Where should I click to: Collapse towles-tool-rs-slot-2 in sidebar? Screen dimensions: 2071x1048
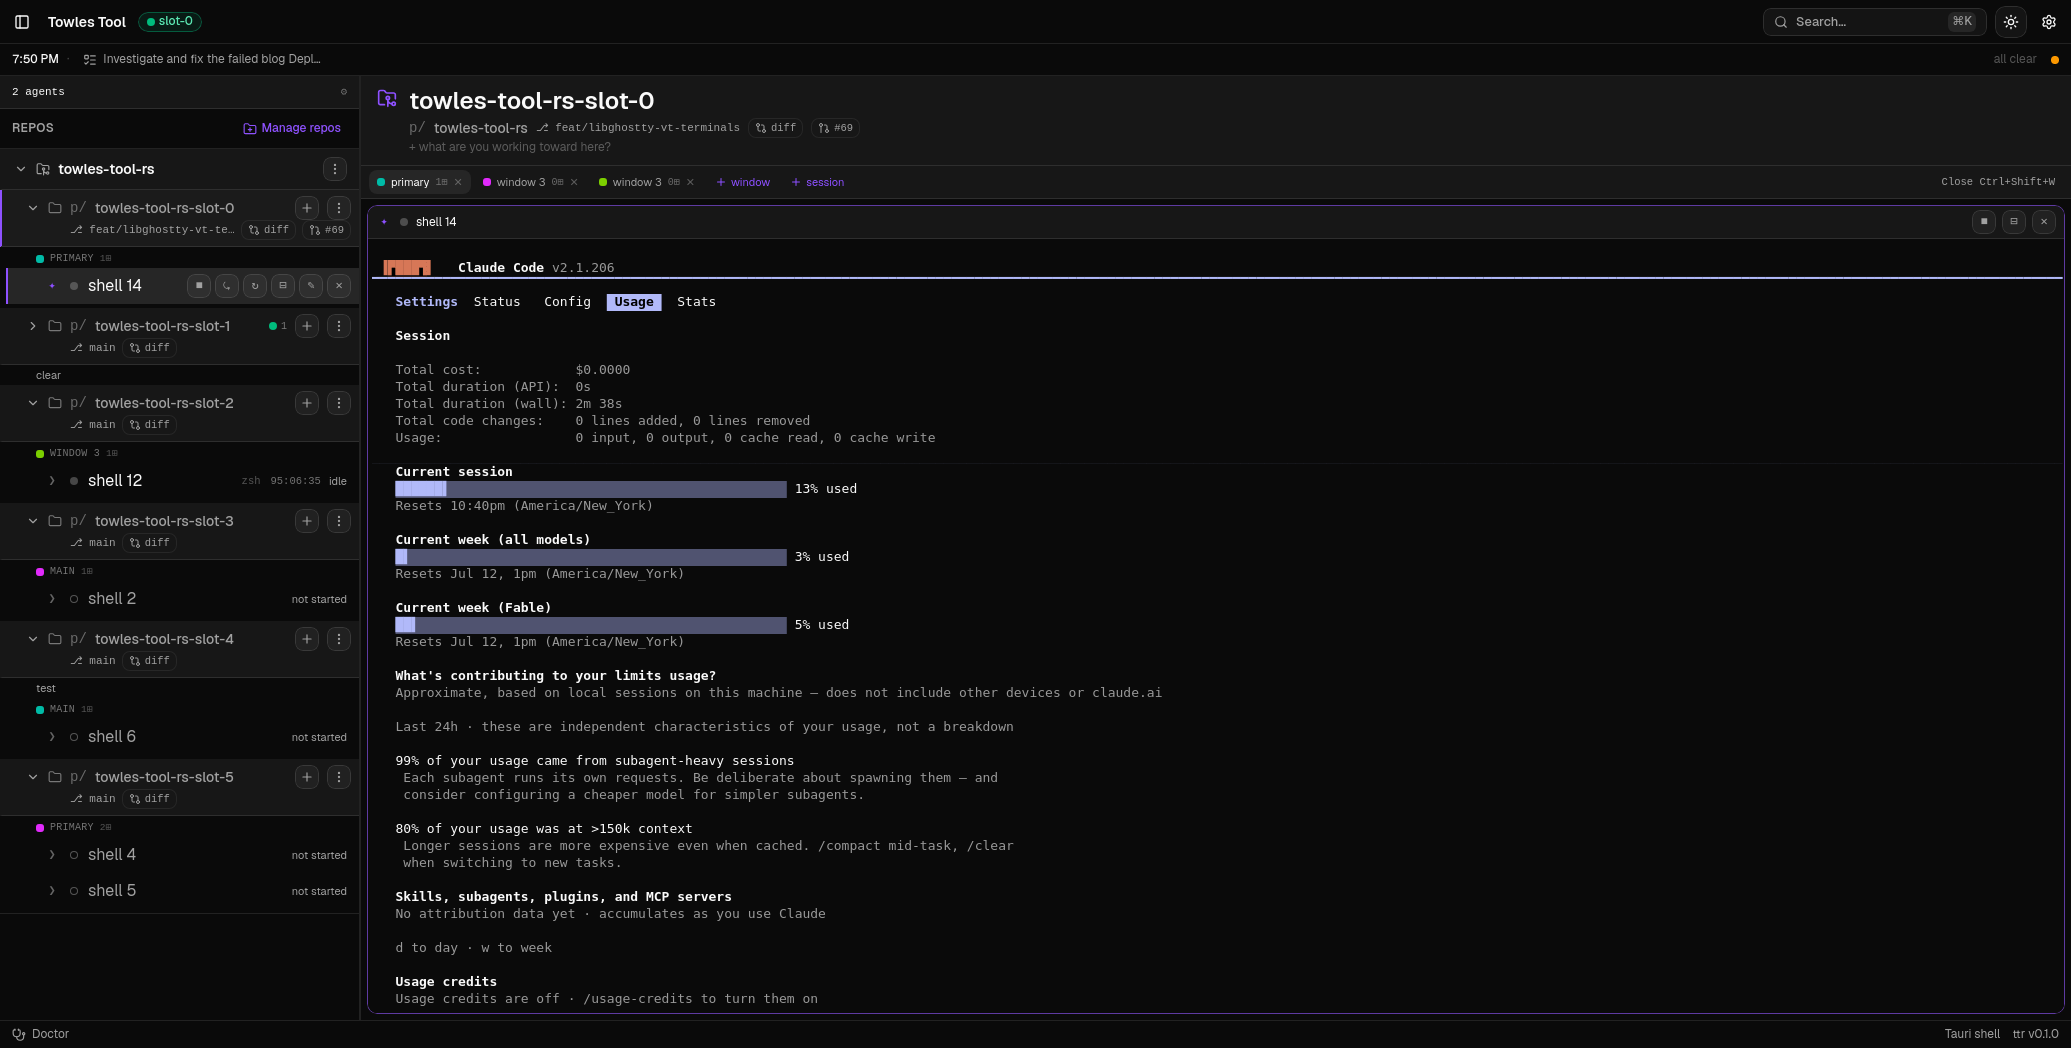point(33,403)
